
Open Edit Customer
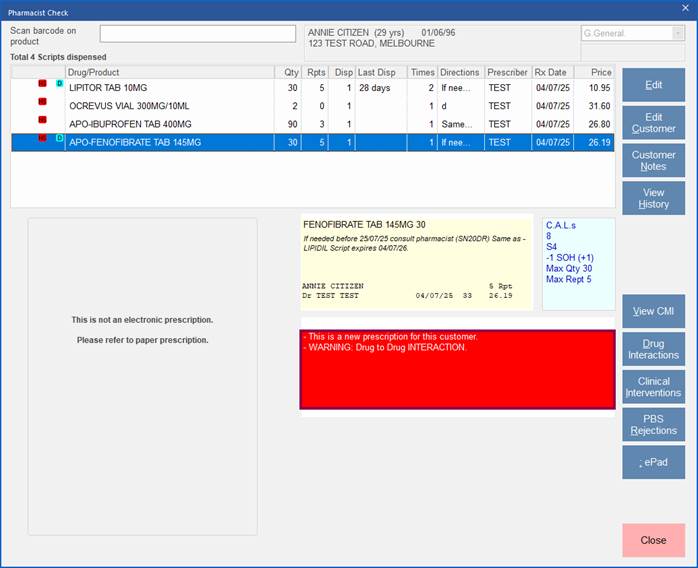(x=653, y=123)
